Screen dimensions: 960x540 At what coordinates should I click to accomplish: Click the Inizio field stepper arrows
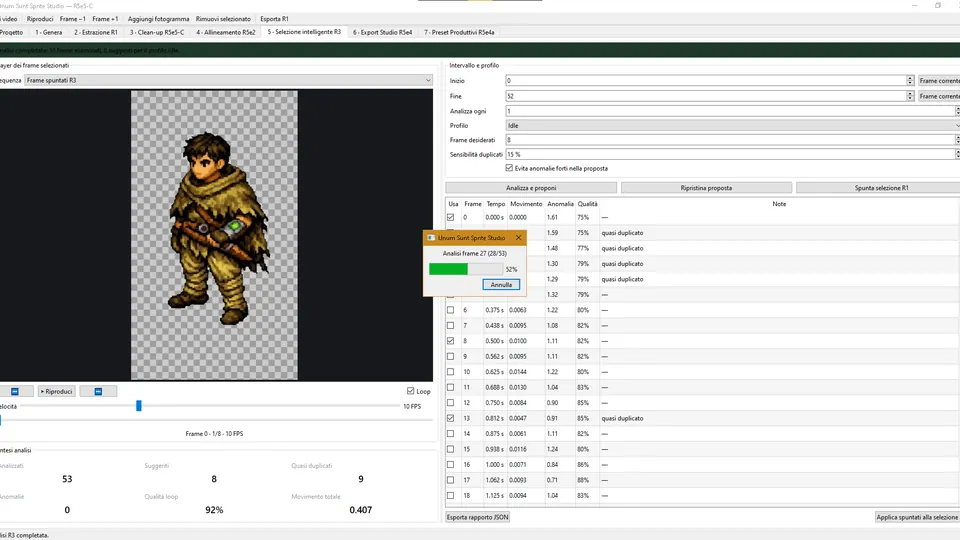click(x=910, y=80)
